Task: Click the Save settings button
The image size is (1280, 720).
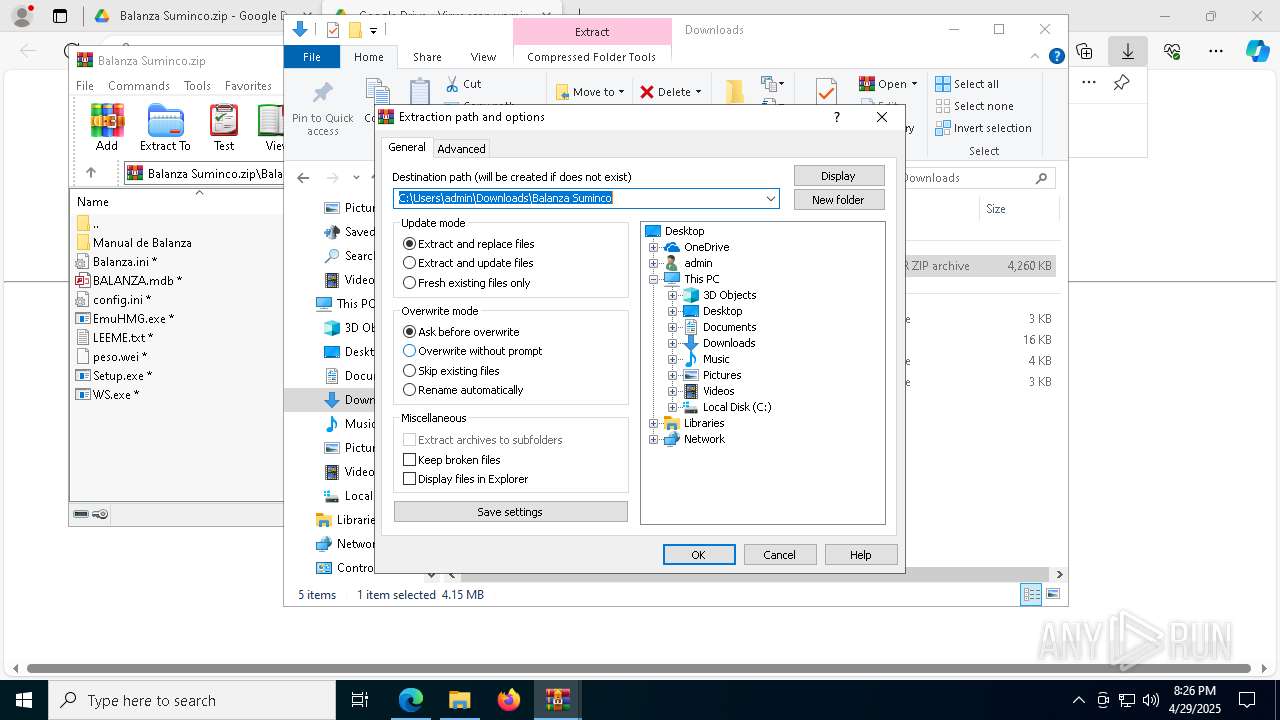Action: click(510, 512)
